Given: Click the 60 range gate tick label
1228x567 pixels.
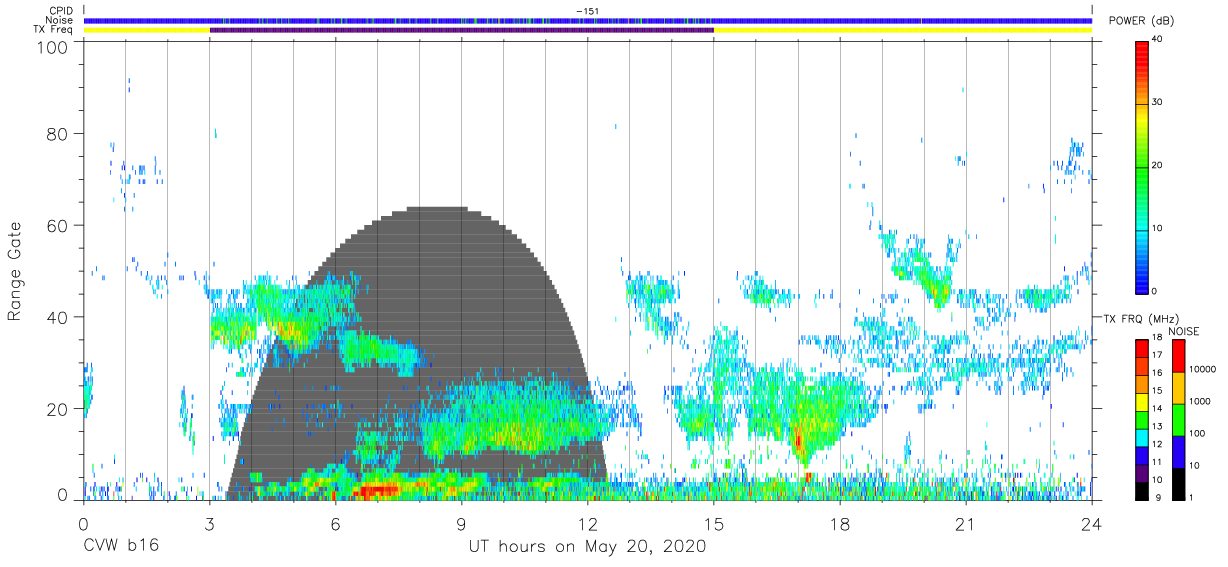Looking at the screenshot, I should click(x=56, y=226).
